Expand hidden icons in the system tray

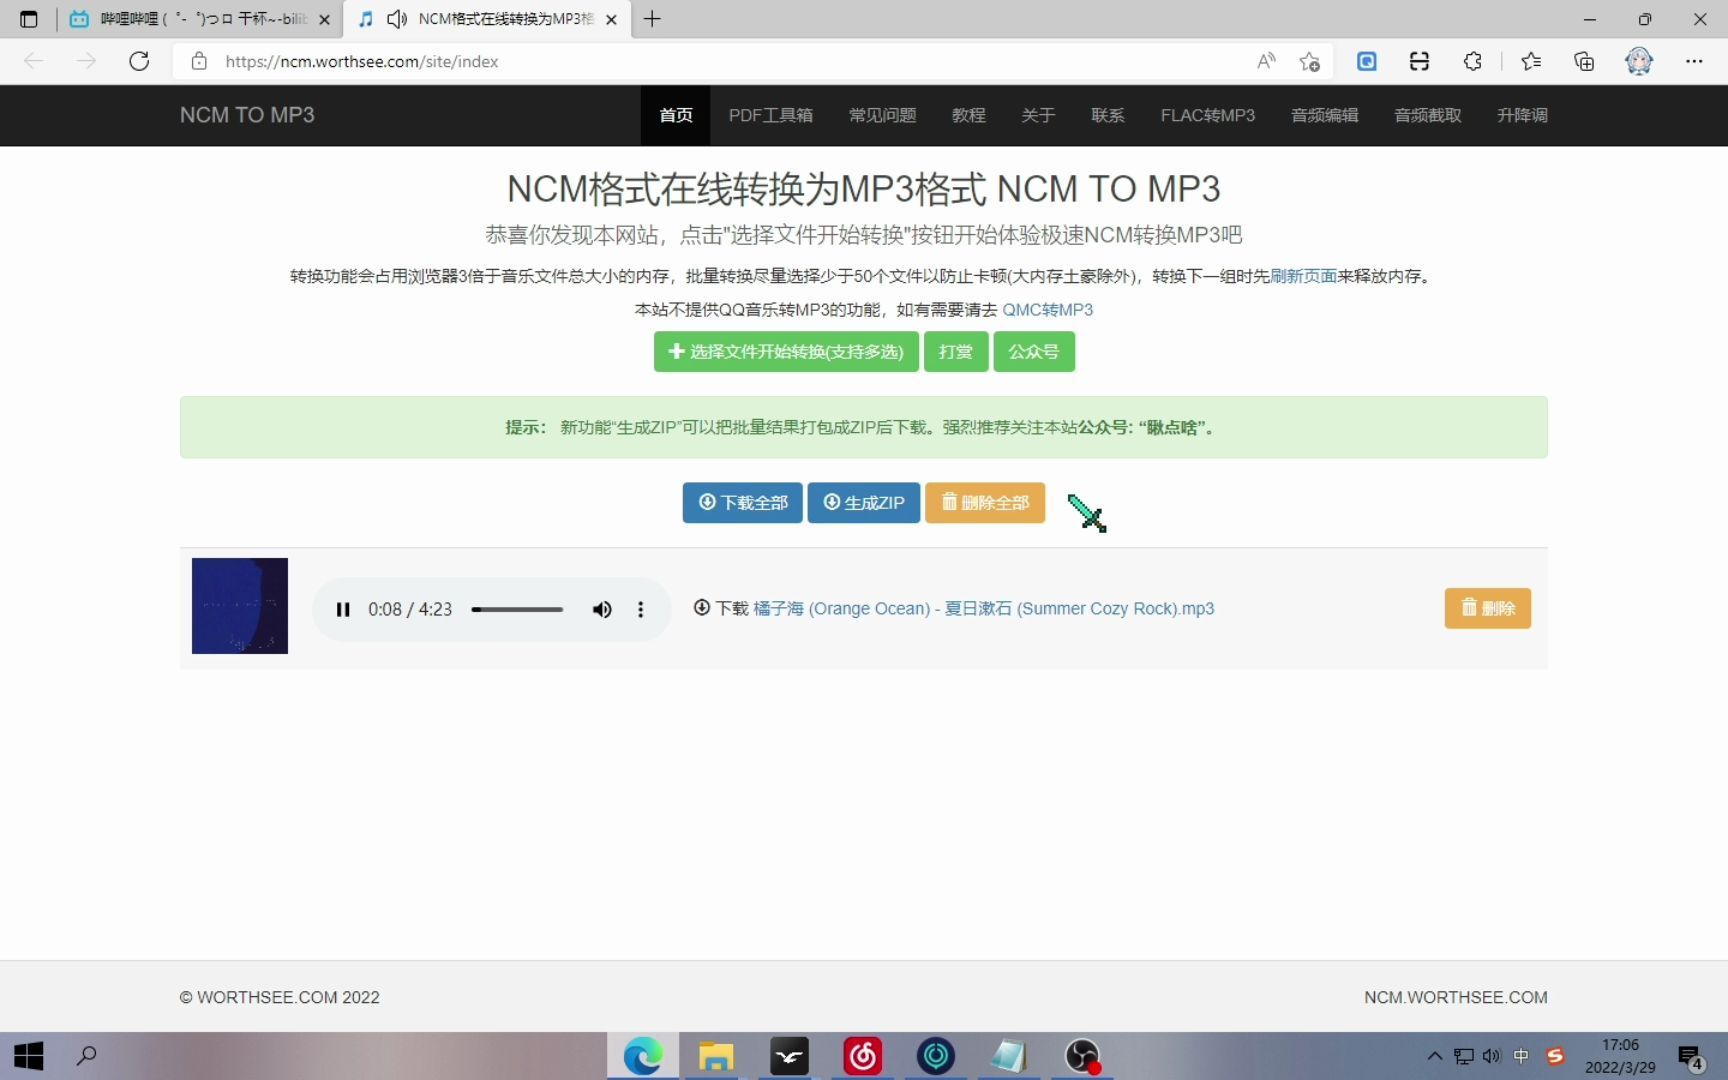pos(1434,1056)
